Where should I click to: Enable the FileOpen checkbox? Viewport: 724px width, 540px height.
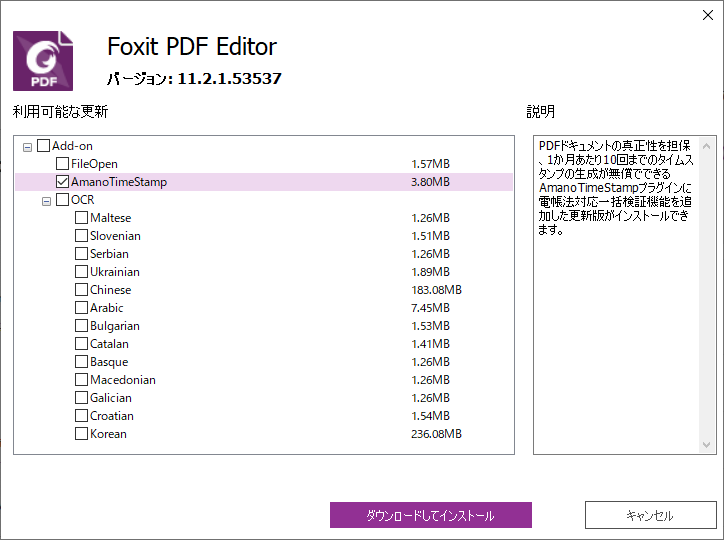(x=62, y=164)
